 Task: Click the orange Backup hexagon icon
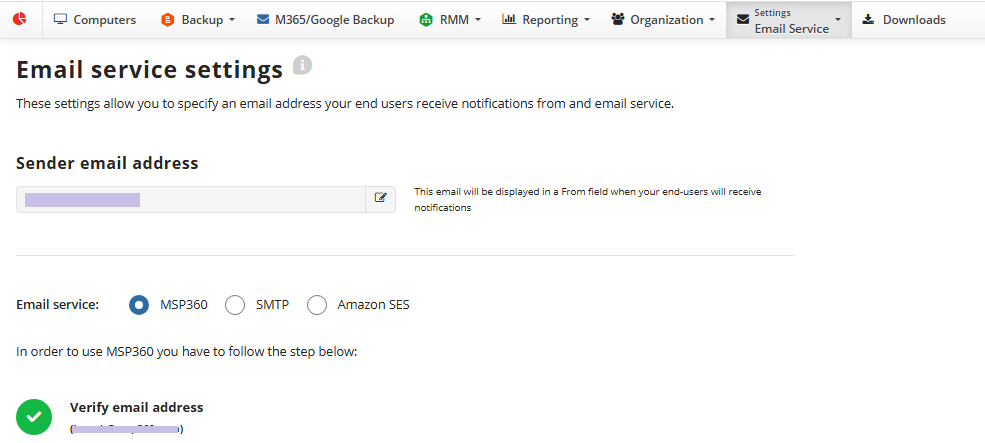coord(167,20)
